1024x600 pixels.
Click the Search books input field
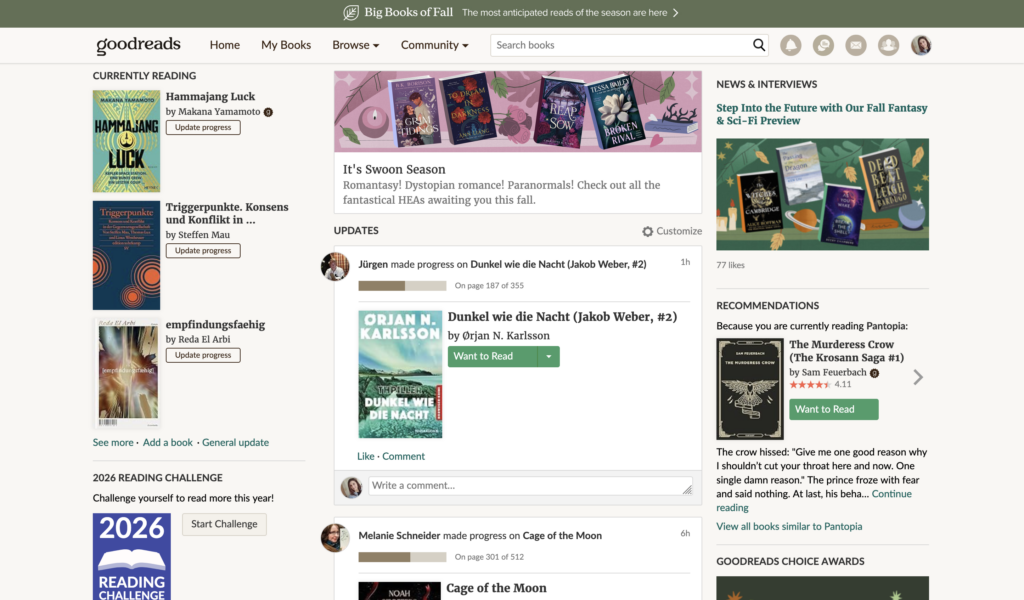[620, 45]
